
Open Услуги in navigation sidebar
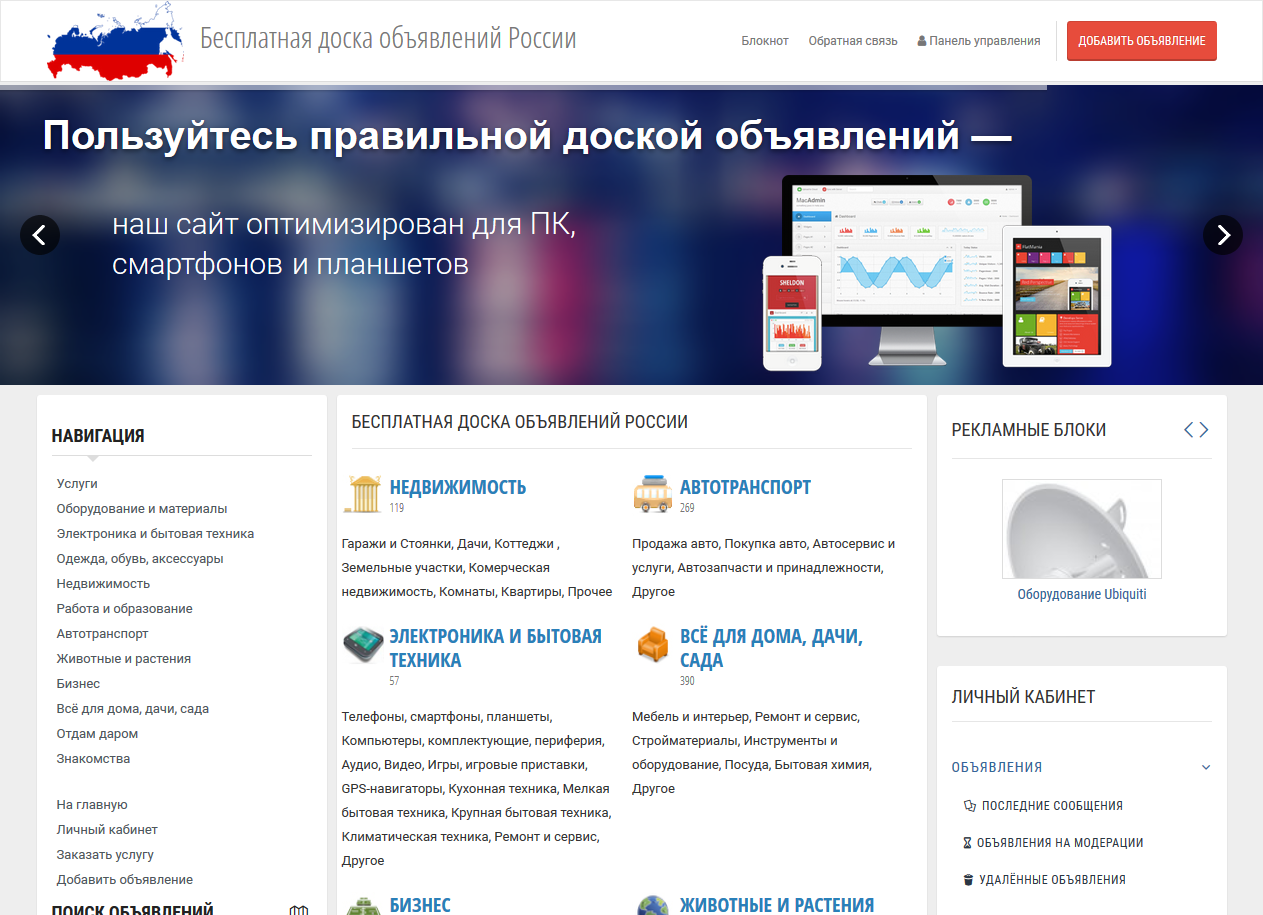[x=77, y=483]
